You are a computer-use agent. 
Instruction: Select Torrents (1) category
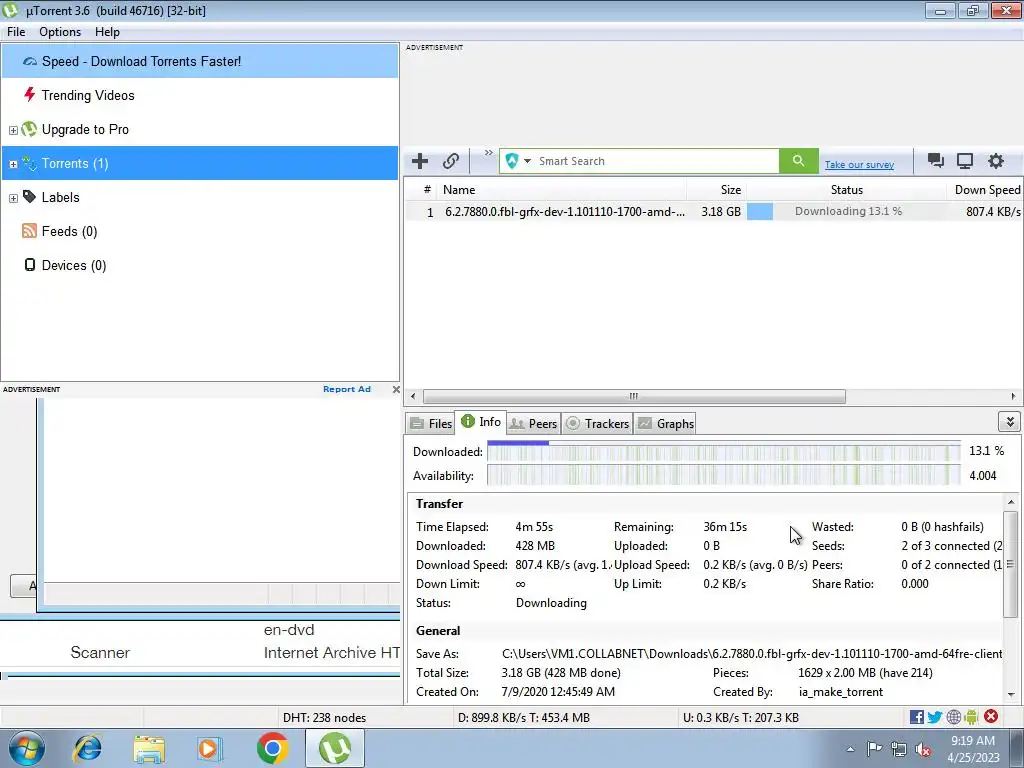(x=200, y=163)
